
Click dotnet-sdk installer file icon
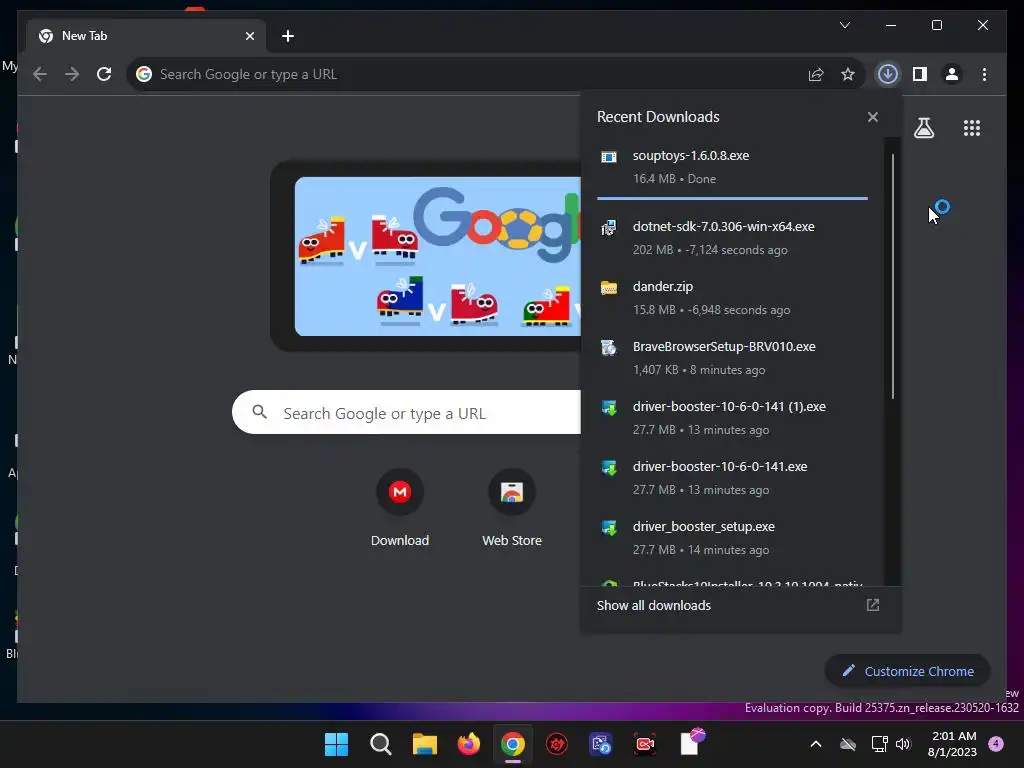(609, 227)
